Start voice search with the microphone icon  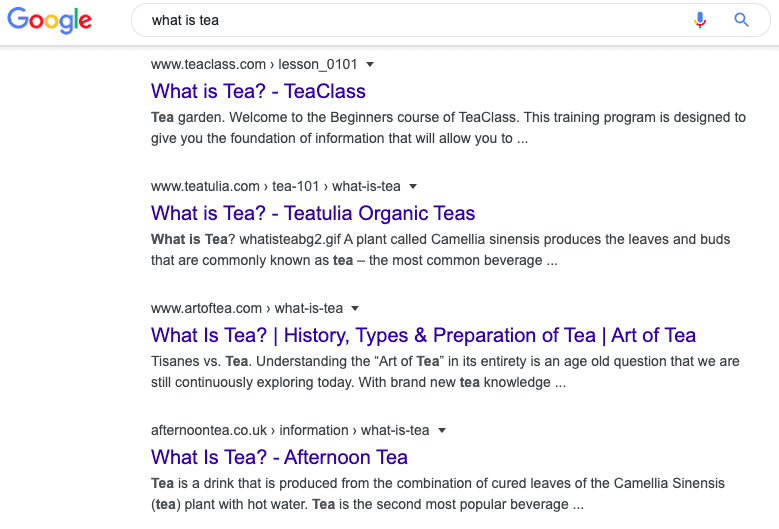click(x=700, y=20)
